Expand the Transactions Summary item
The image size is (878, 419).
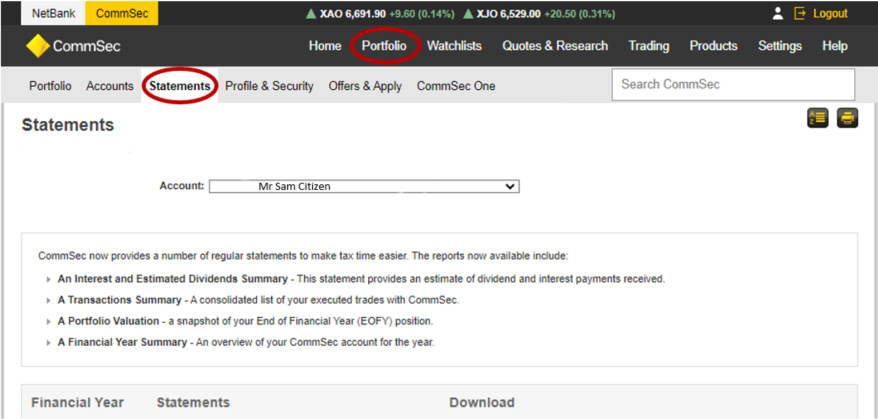48,300
